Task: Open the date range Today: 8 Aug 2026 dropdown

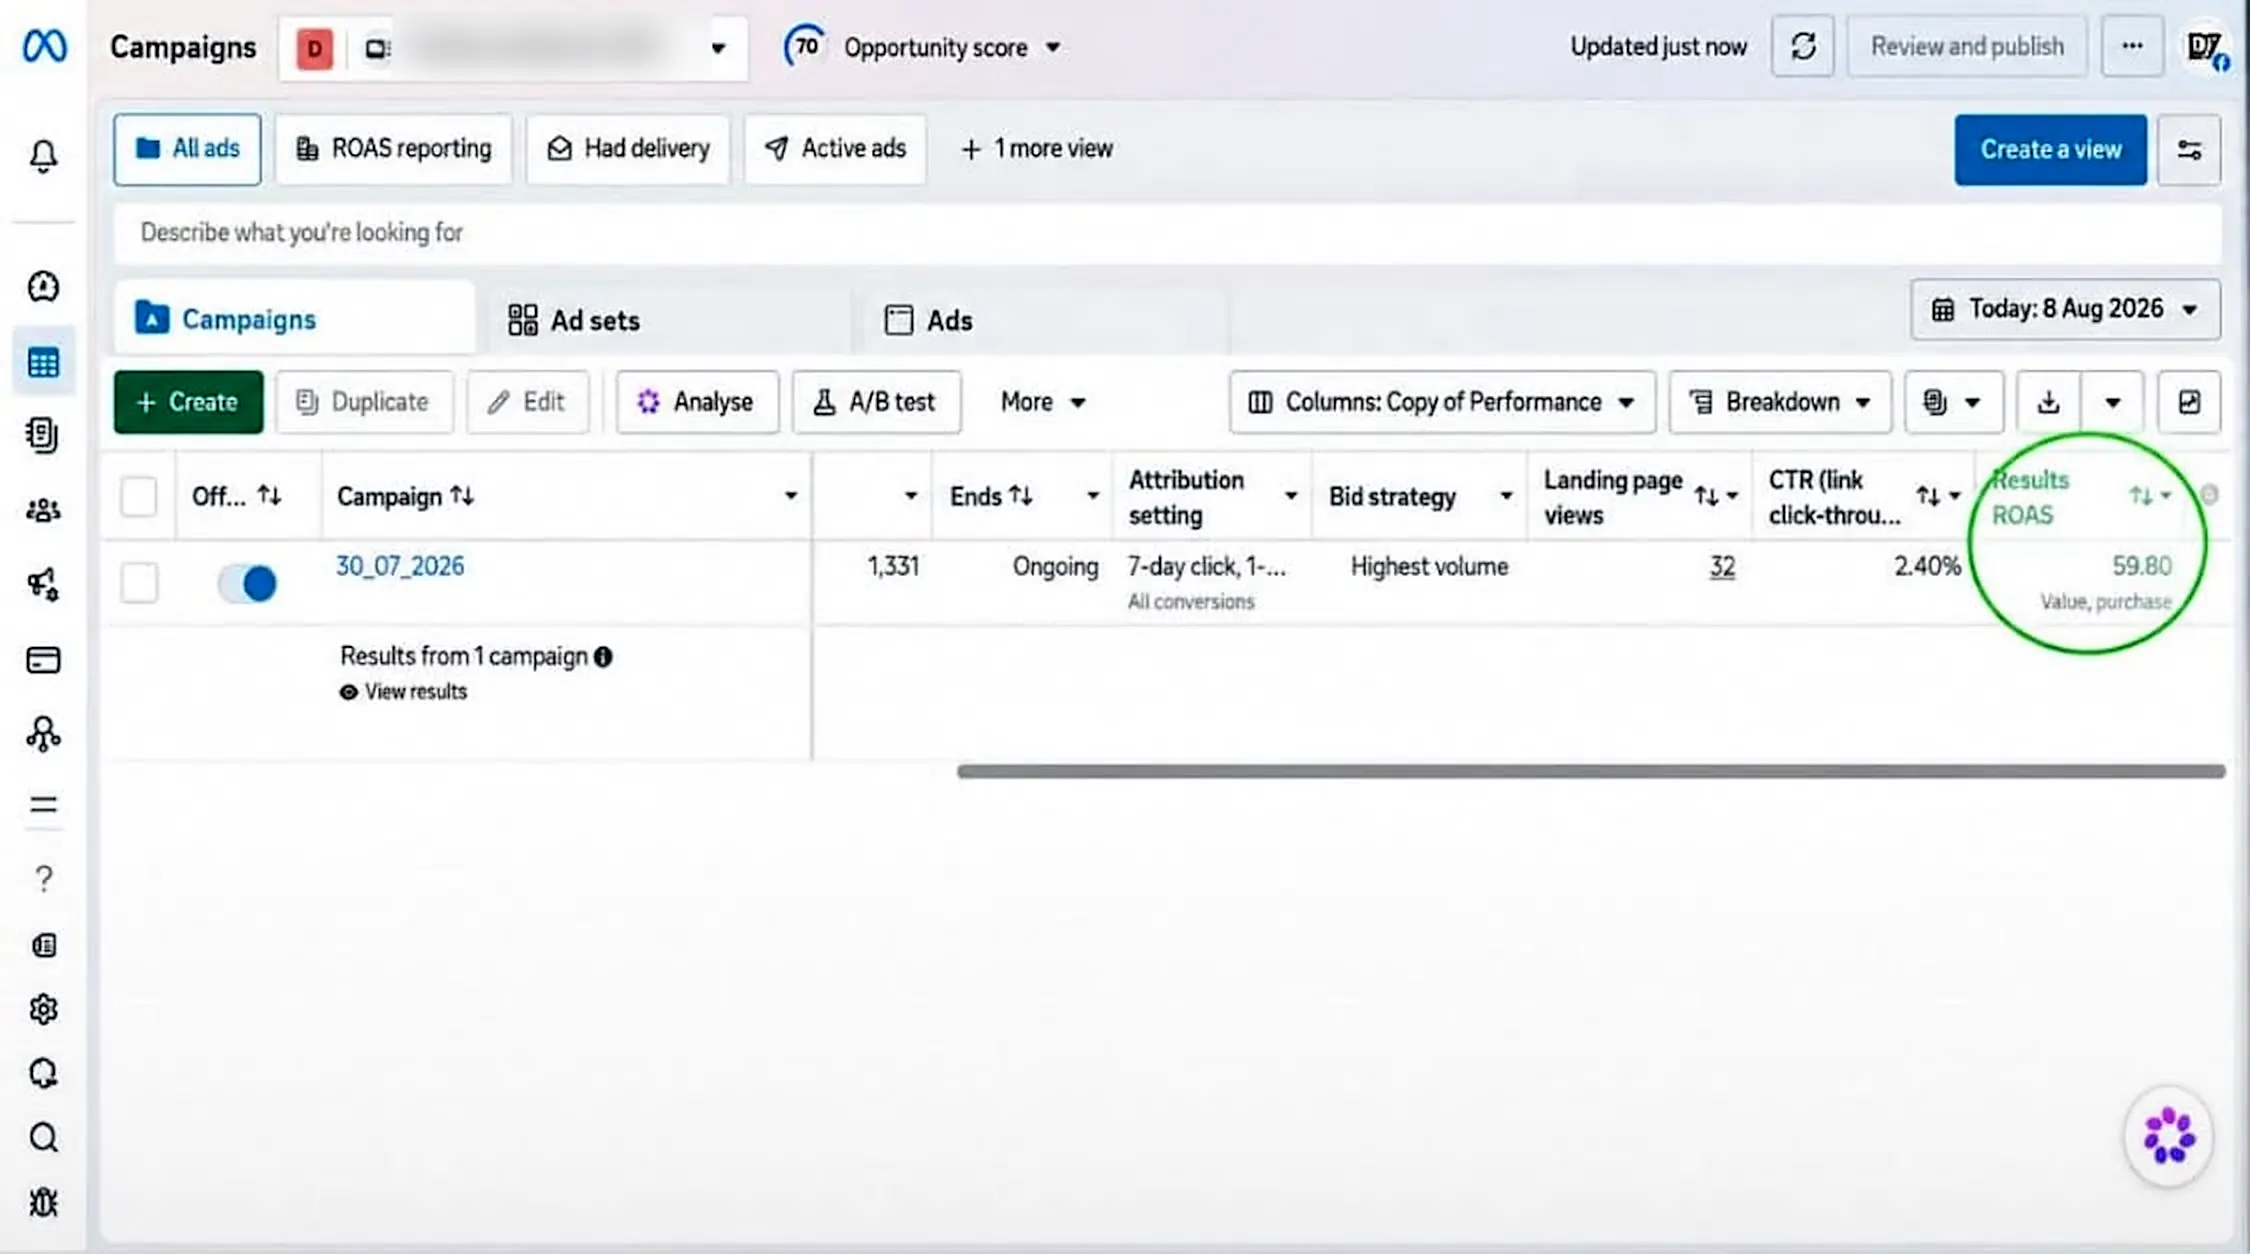Action: 2066,309
